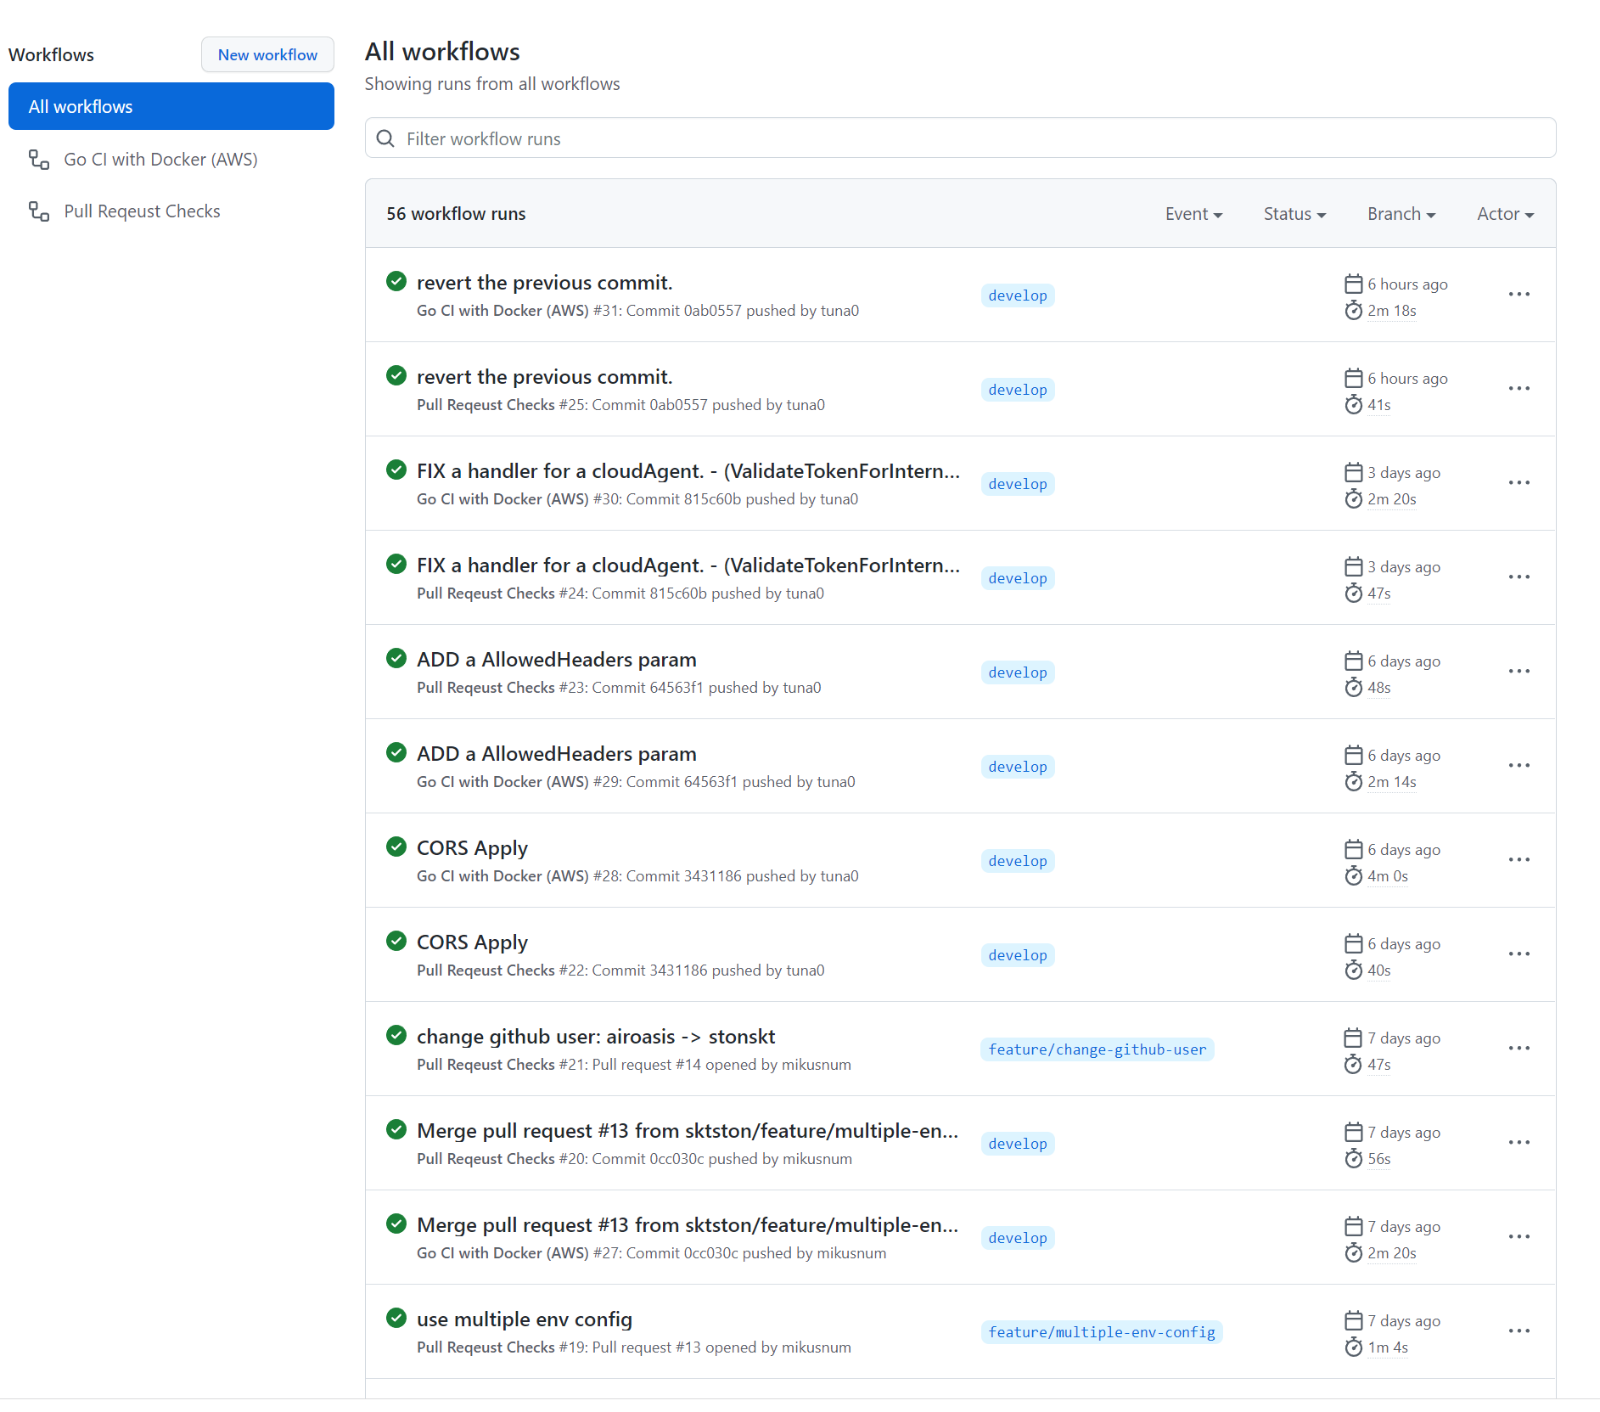Open the three-dot menu for run #19
Viewport: 1600px width, 1412px height.
(x=1519, y=1331)
